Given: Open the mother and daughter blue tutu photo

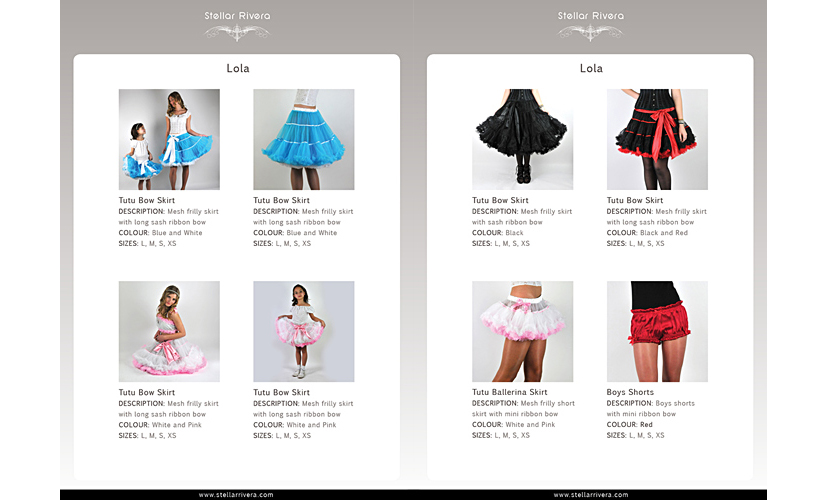Looking at the screenshot, I should [x=169, y=139].
